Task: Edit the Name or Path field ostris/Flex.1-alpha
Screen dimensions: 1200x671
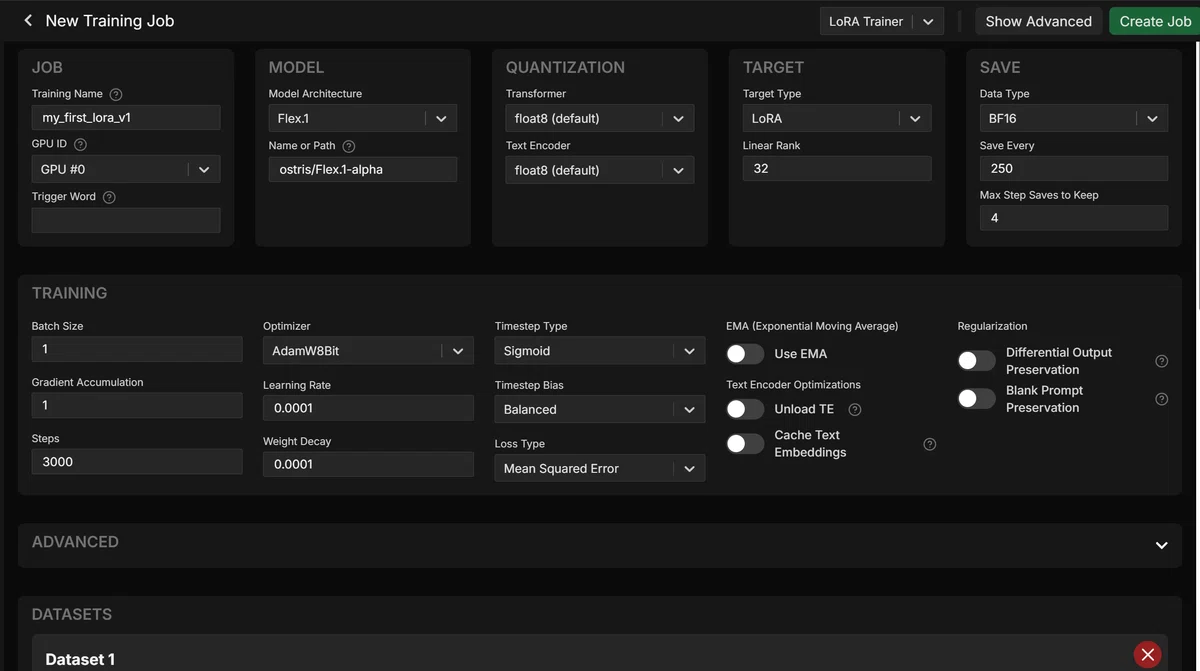Action: point(363,169)
